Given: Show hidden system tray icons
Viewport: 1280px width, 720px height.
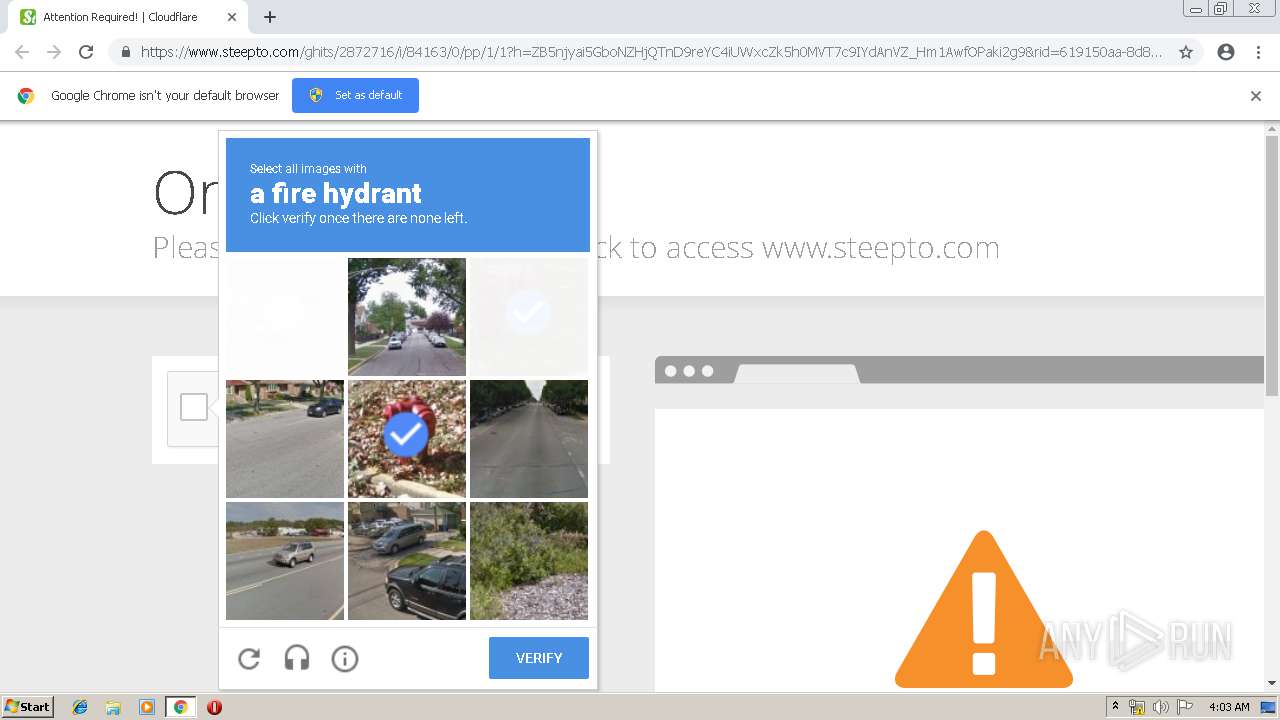Looking at the screenshot, I should 1115,707.
